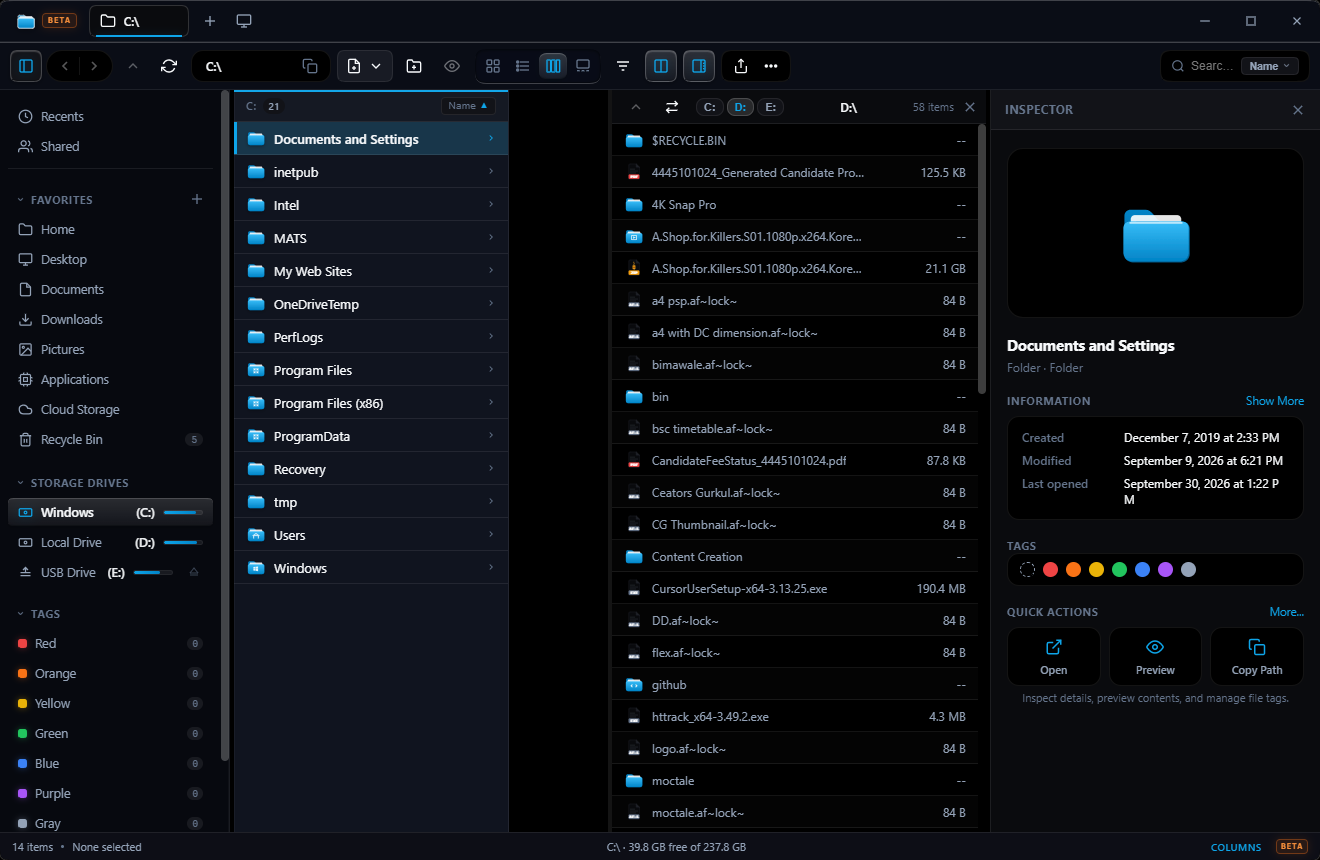1320x860 pixels.
Task: Eject the USB Drive (E:)
Action: 194,572
